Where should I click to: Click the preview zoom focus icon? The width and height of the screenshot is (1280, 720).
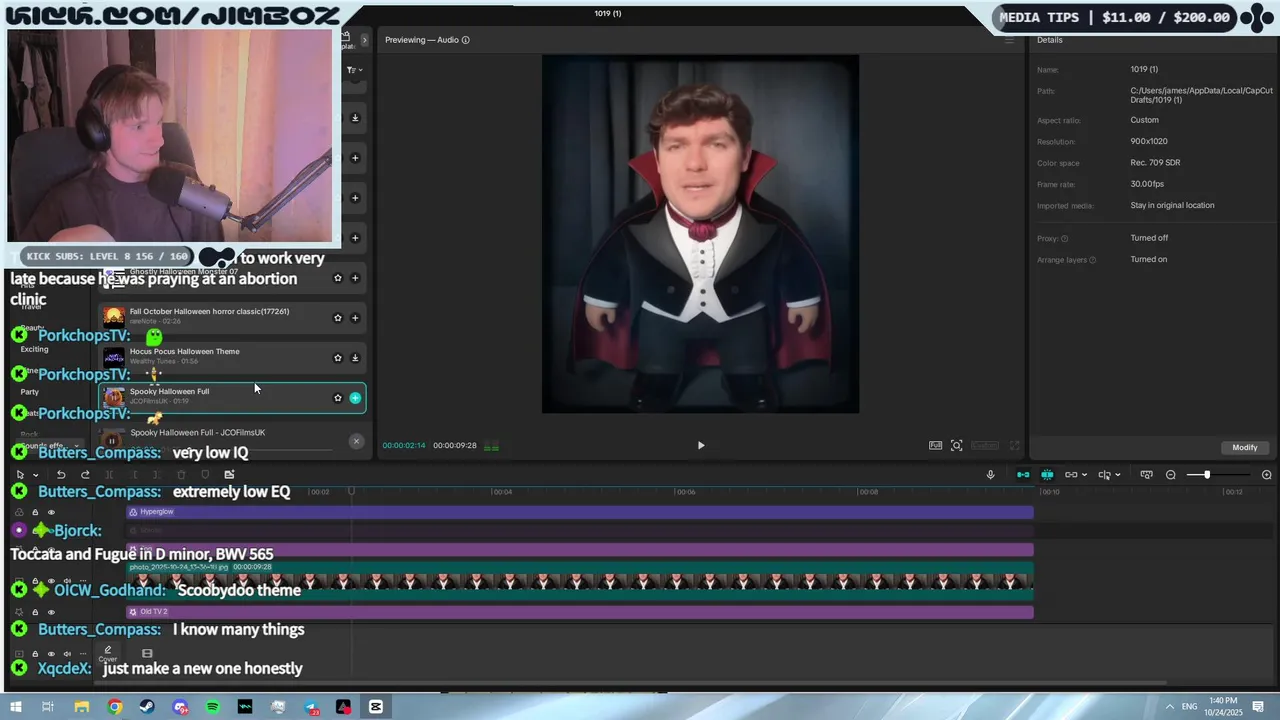pyautogui.click(x=957, y=445)
